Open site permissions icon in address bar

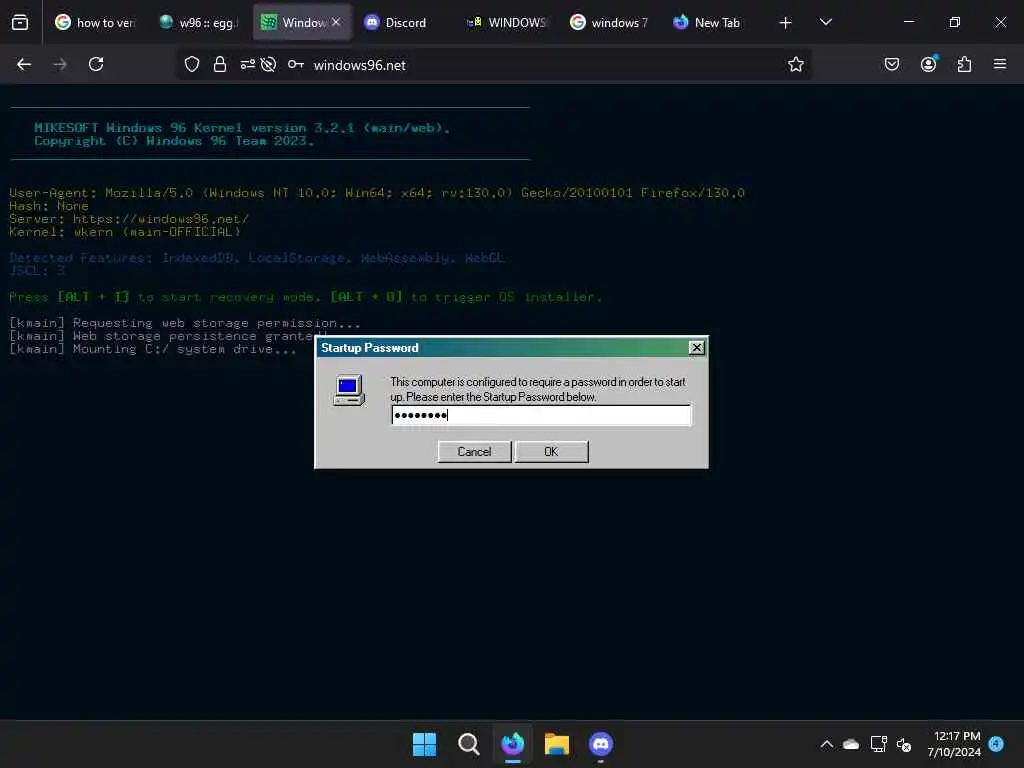point(248,64)
